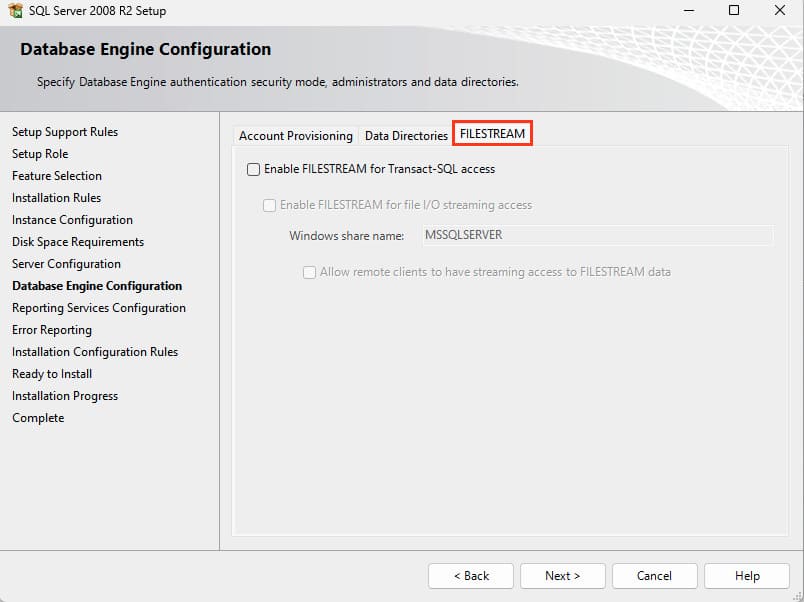Image resolution: width=804 pixels, height=602 pixels.
Task: Click the SQL Server Setup title bar icon
Action: 15,10
